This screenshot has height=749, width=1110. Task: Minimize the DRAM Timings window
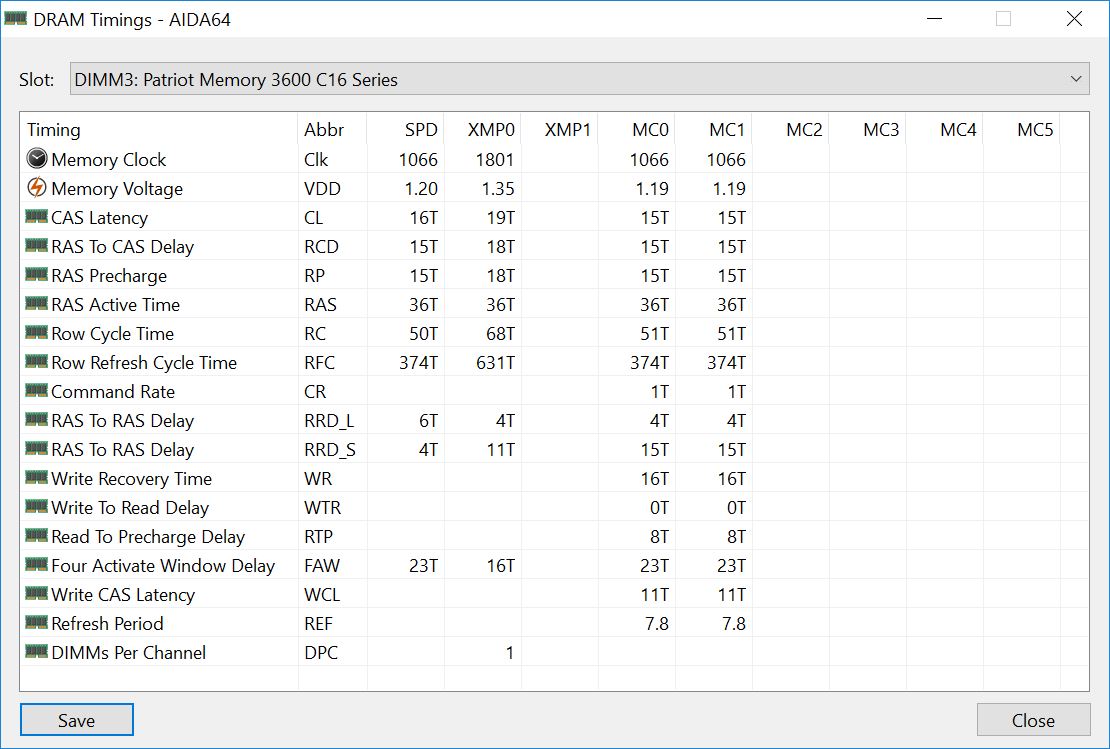934,19
